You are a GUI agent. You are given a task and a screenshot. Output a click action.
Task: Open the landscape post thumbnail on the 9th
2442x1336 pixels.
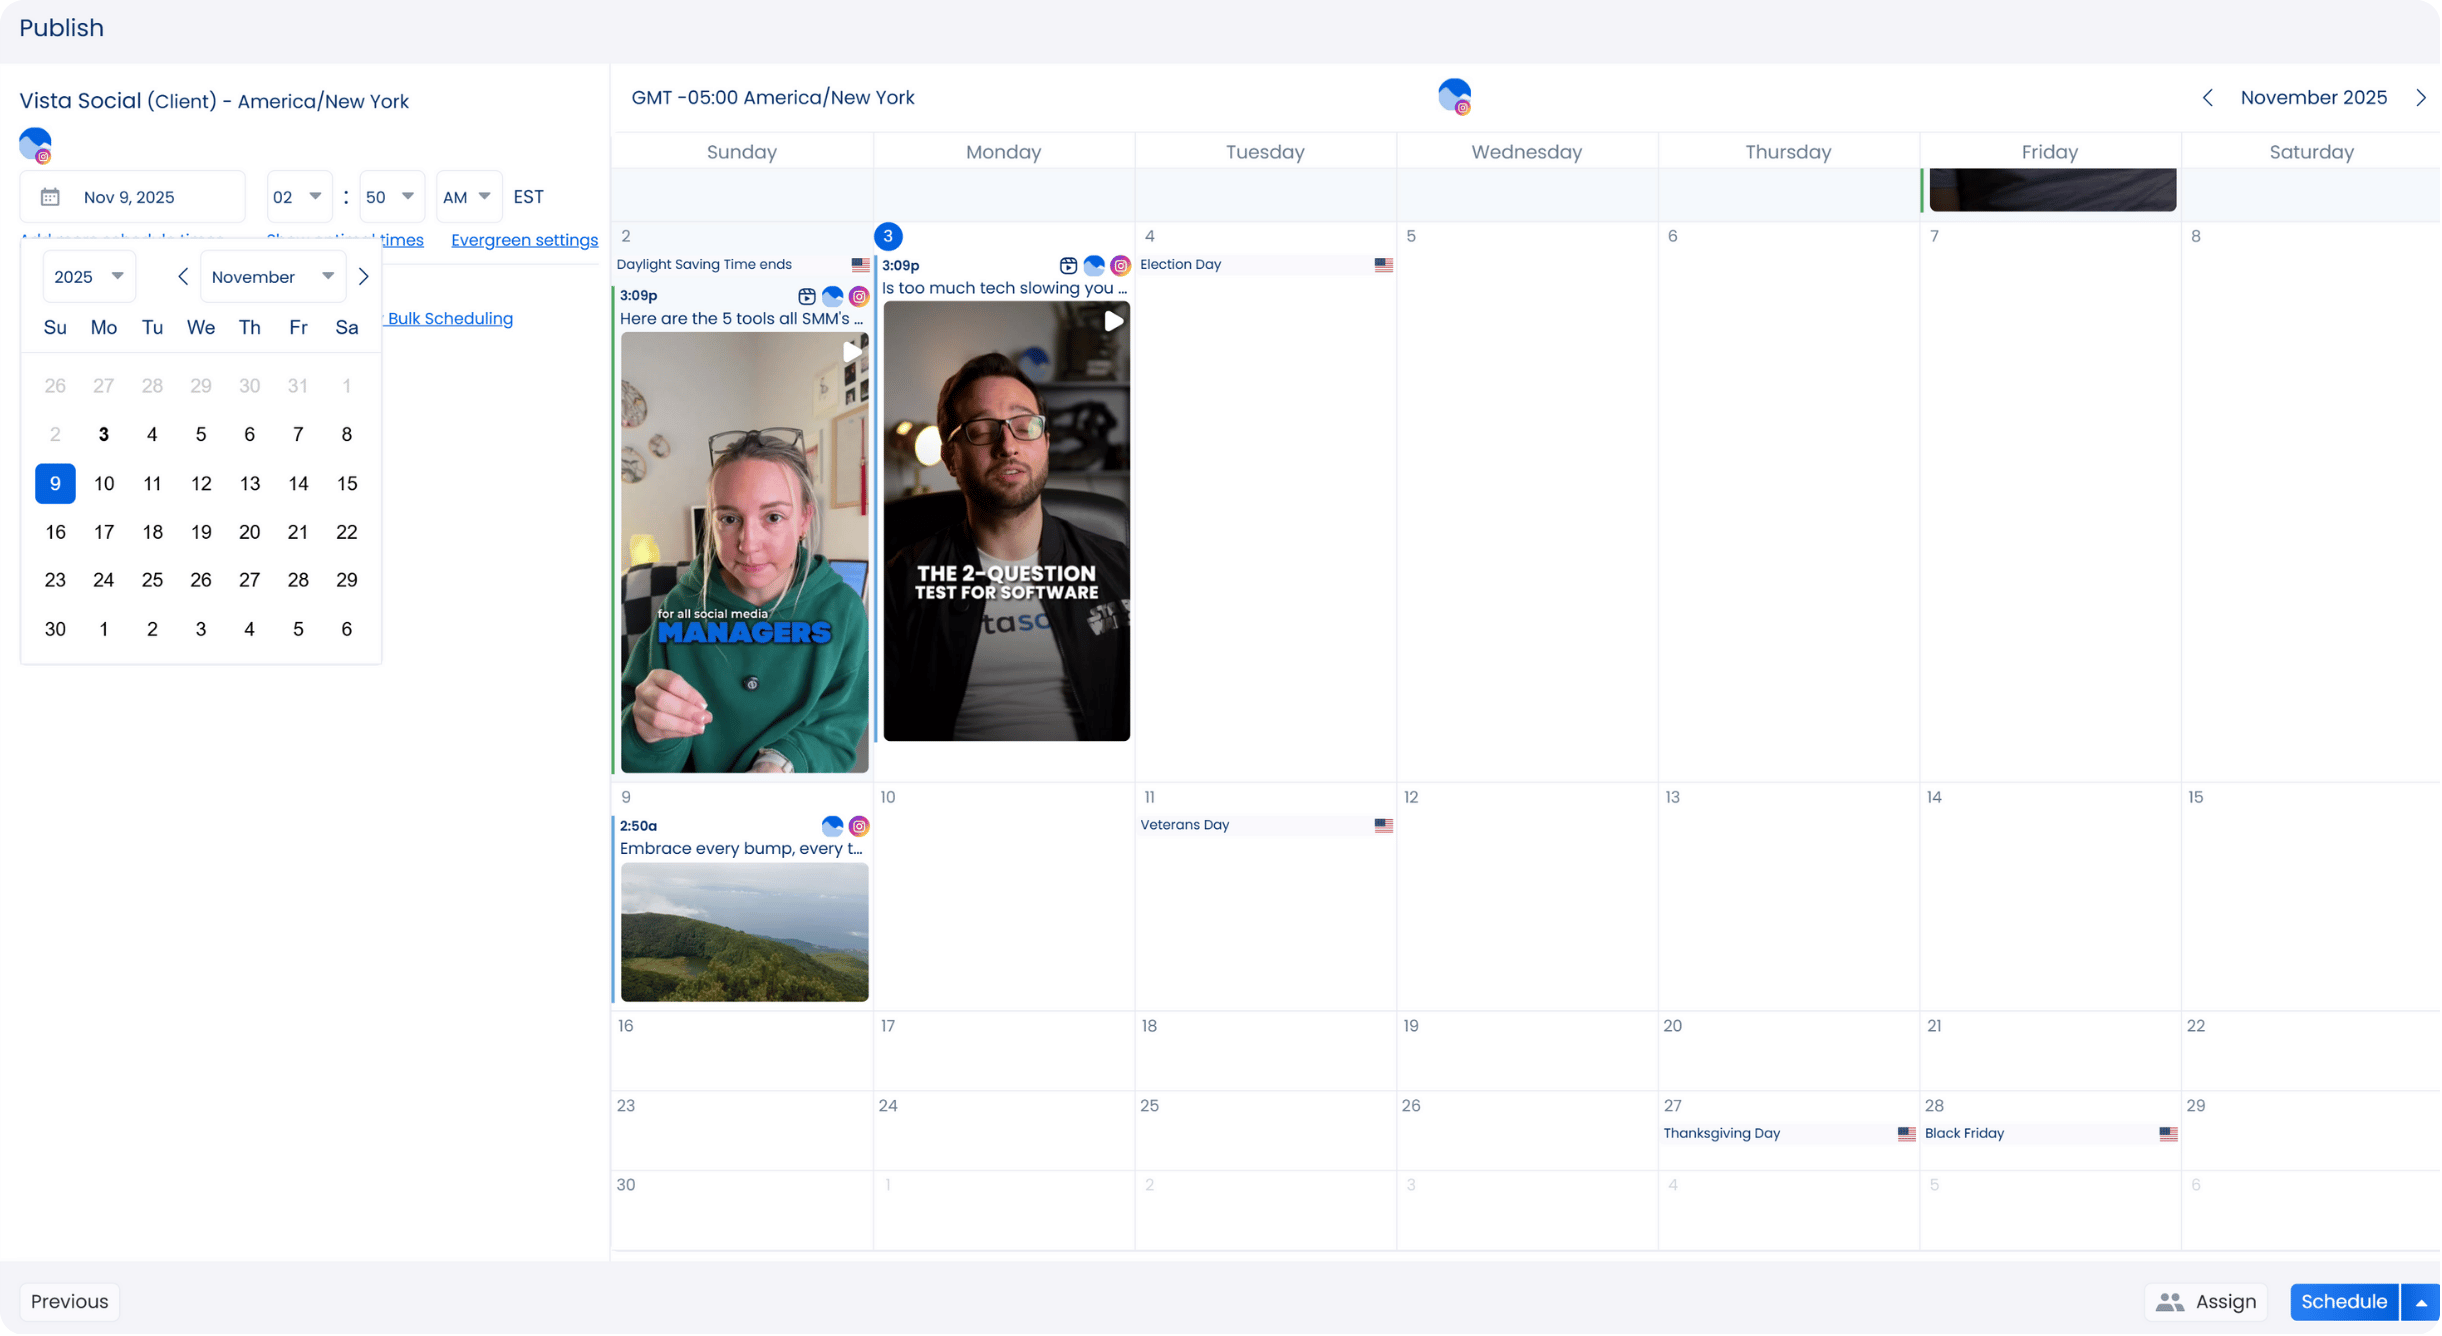click(744, 932)
